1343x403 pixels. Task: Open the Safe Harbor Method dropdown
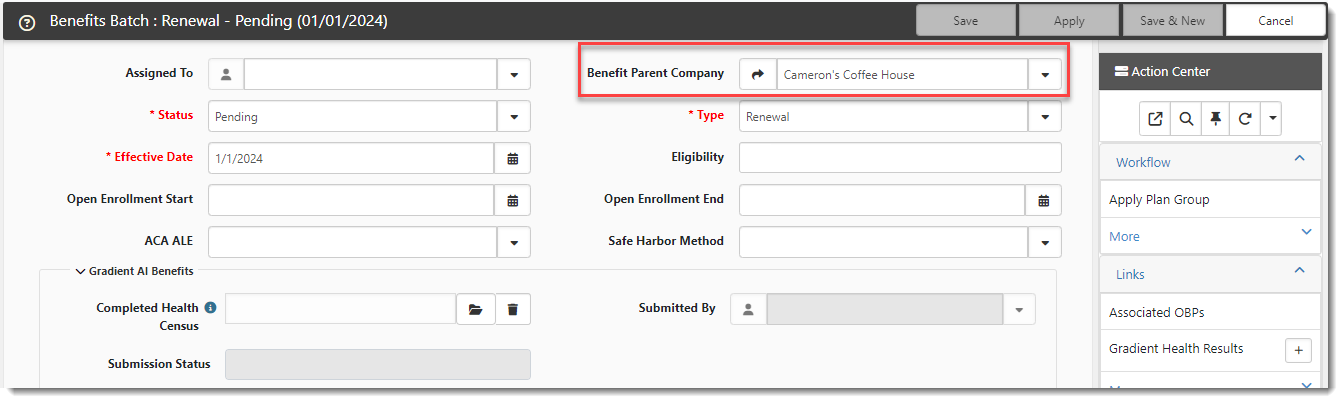(1045, 242)
